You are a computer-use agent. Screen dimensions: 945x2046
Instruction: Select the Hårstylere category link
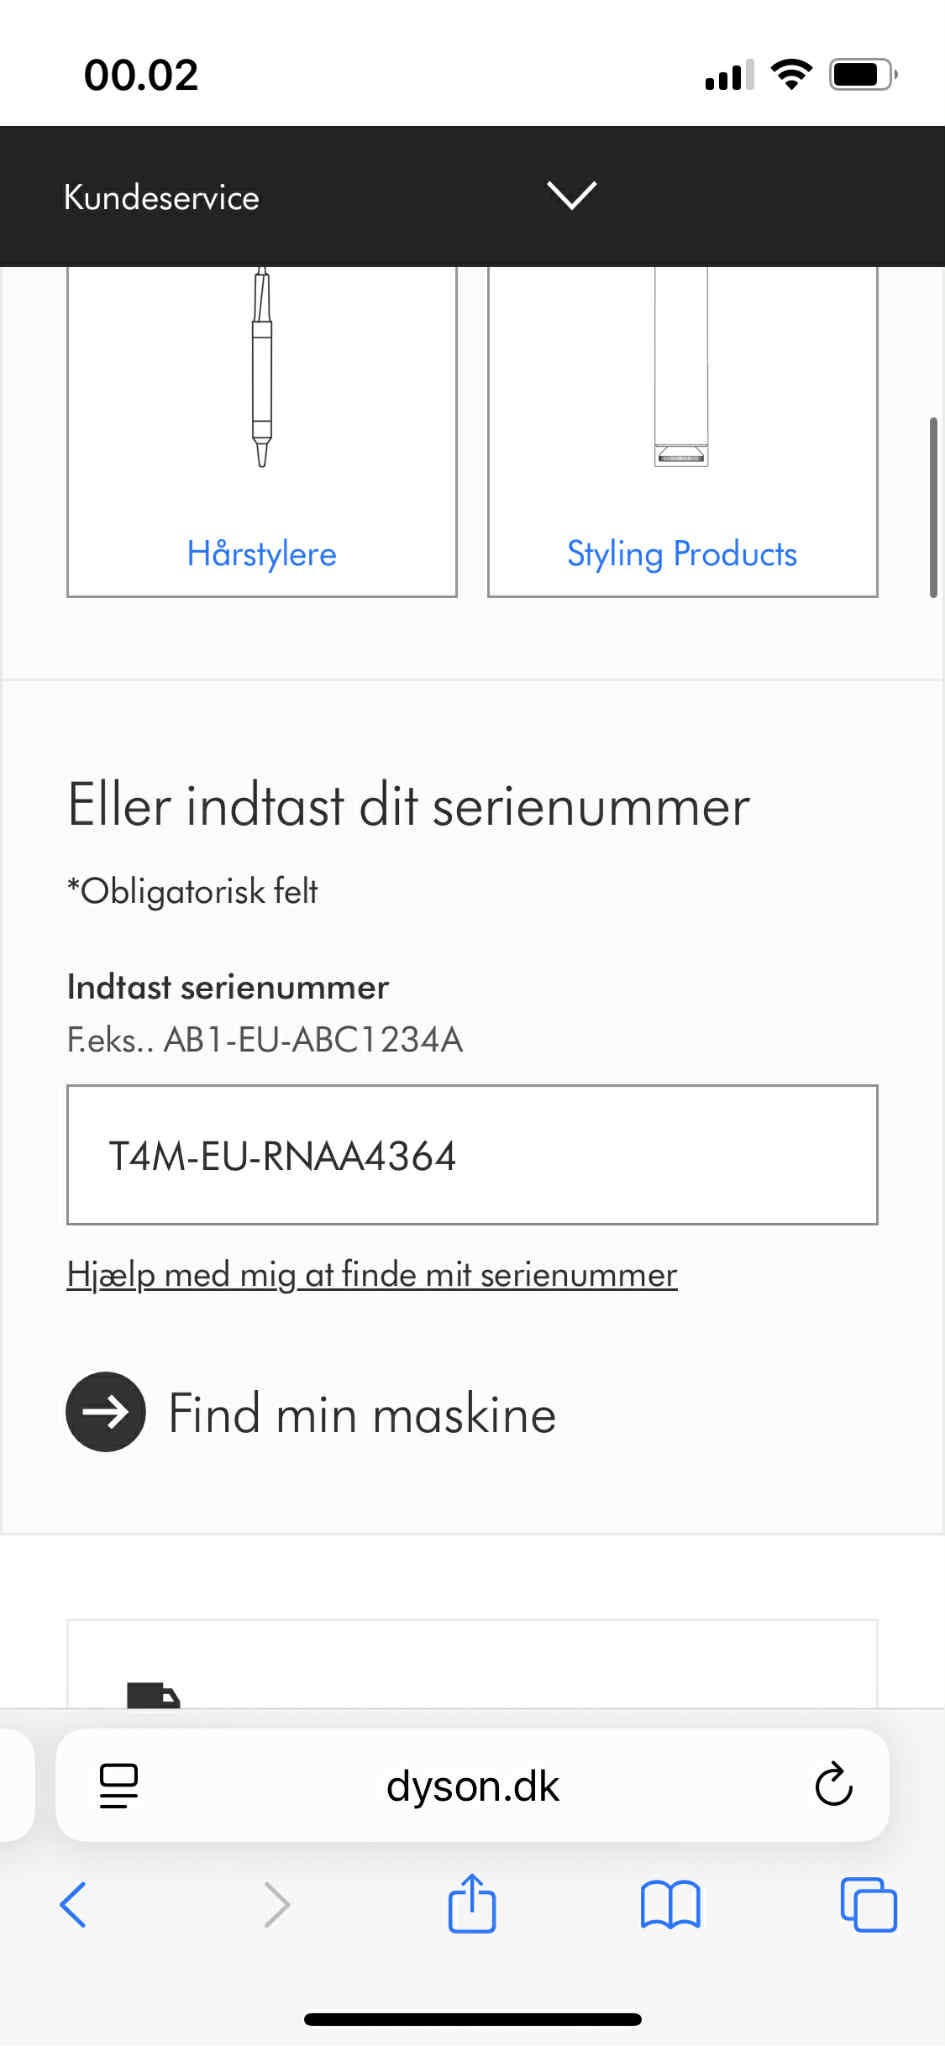pyautogui.click(x=262, y=554)
